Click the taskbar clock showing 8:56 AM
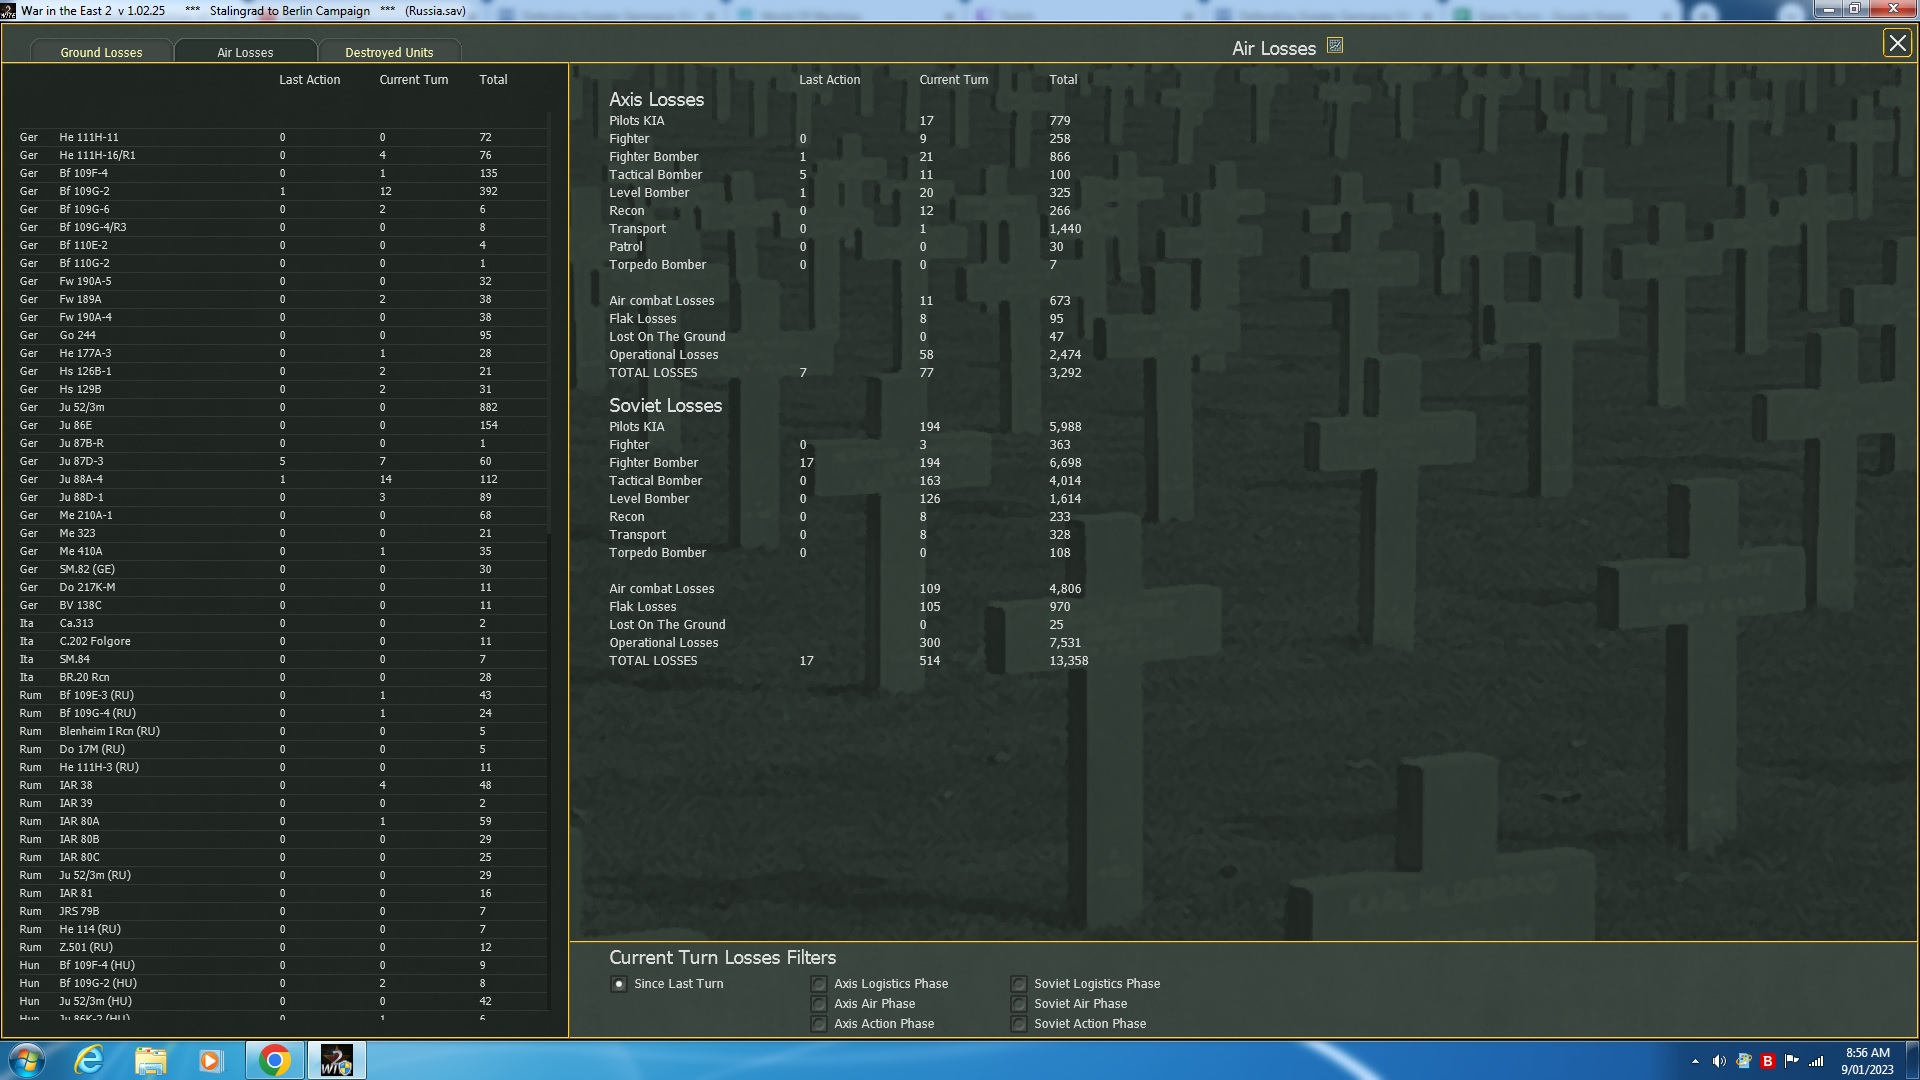1920x1080 pixels. pyautogui.click(x=1867, y=1060)
